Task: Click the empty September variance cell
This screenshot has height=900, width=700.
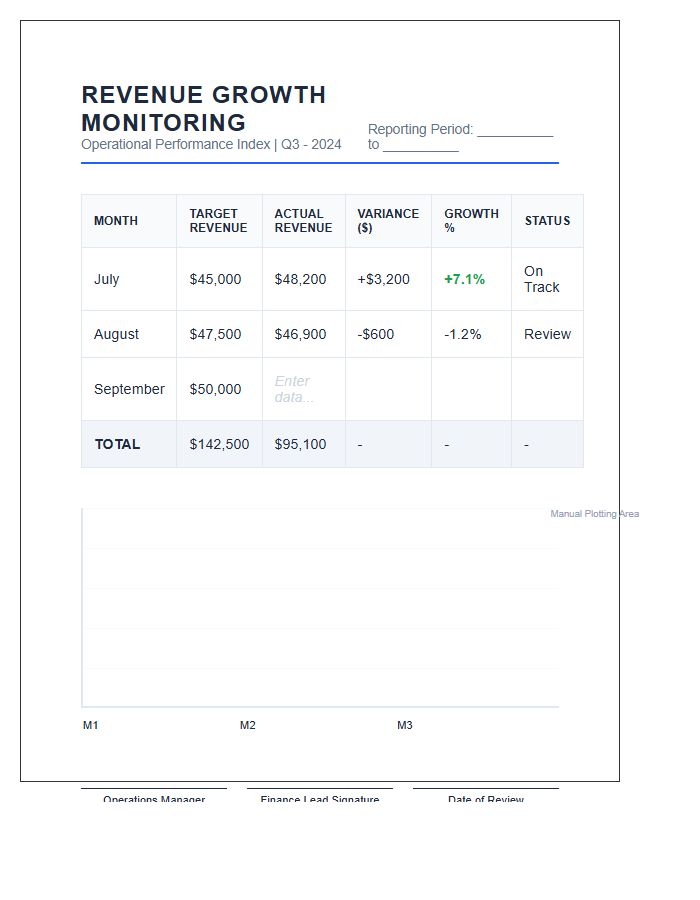Action: tap(388, 389)
